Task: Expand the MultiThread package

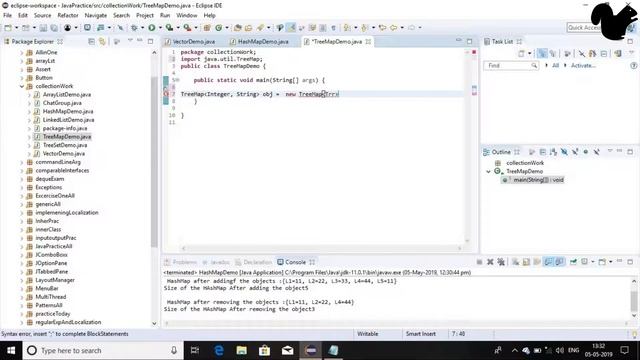Action: tap(22, 297)
